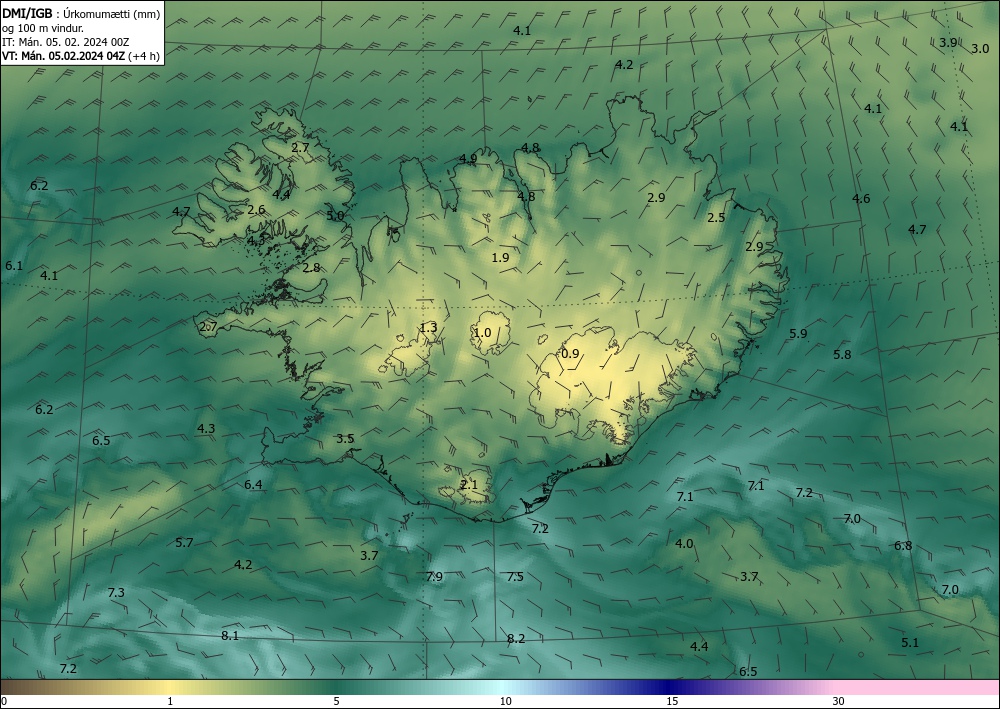Click the "1.3" precipitation value
The width and height of the screenshot is (1000, 709).
428,328
